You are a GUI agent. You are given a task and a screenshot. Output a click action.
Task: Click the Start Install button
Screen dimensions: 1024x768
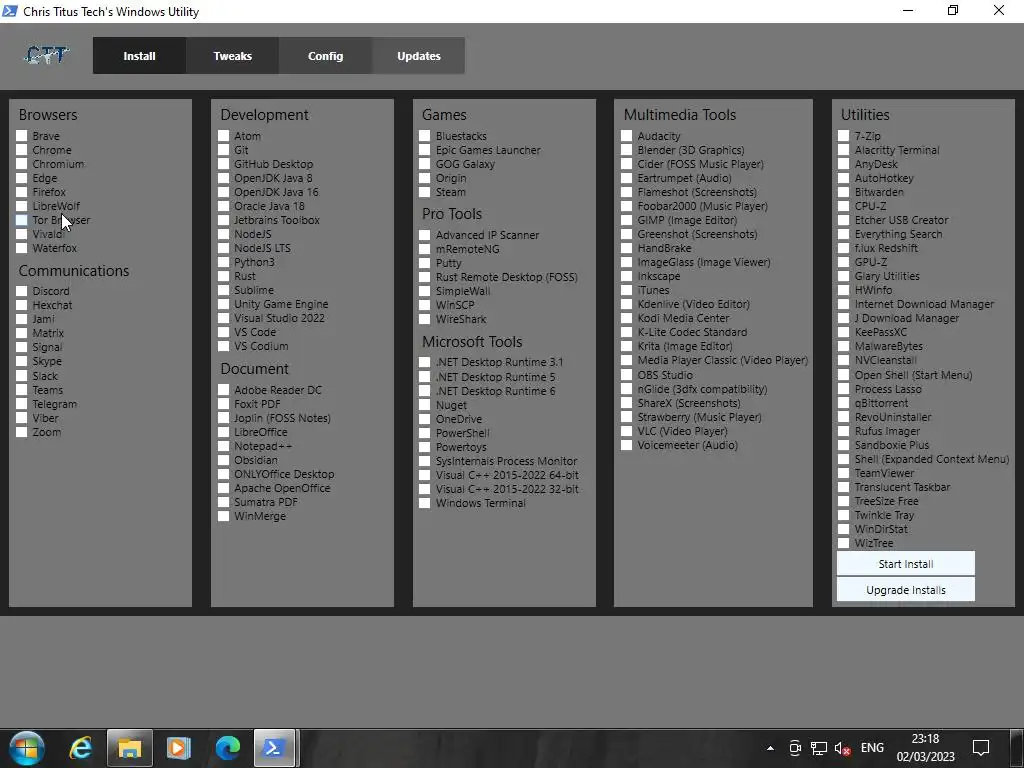905,564
